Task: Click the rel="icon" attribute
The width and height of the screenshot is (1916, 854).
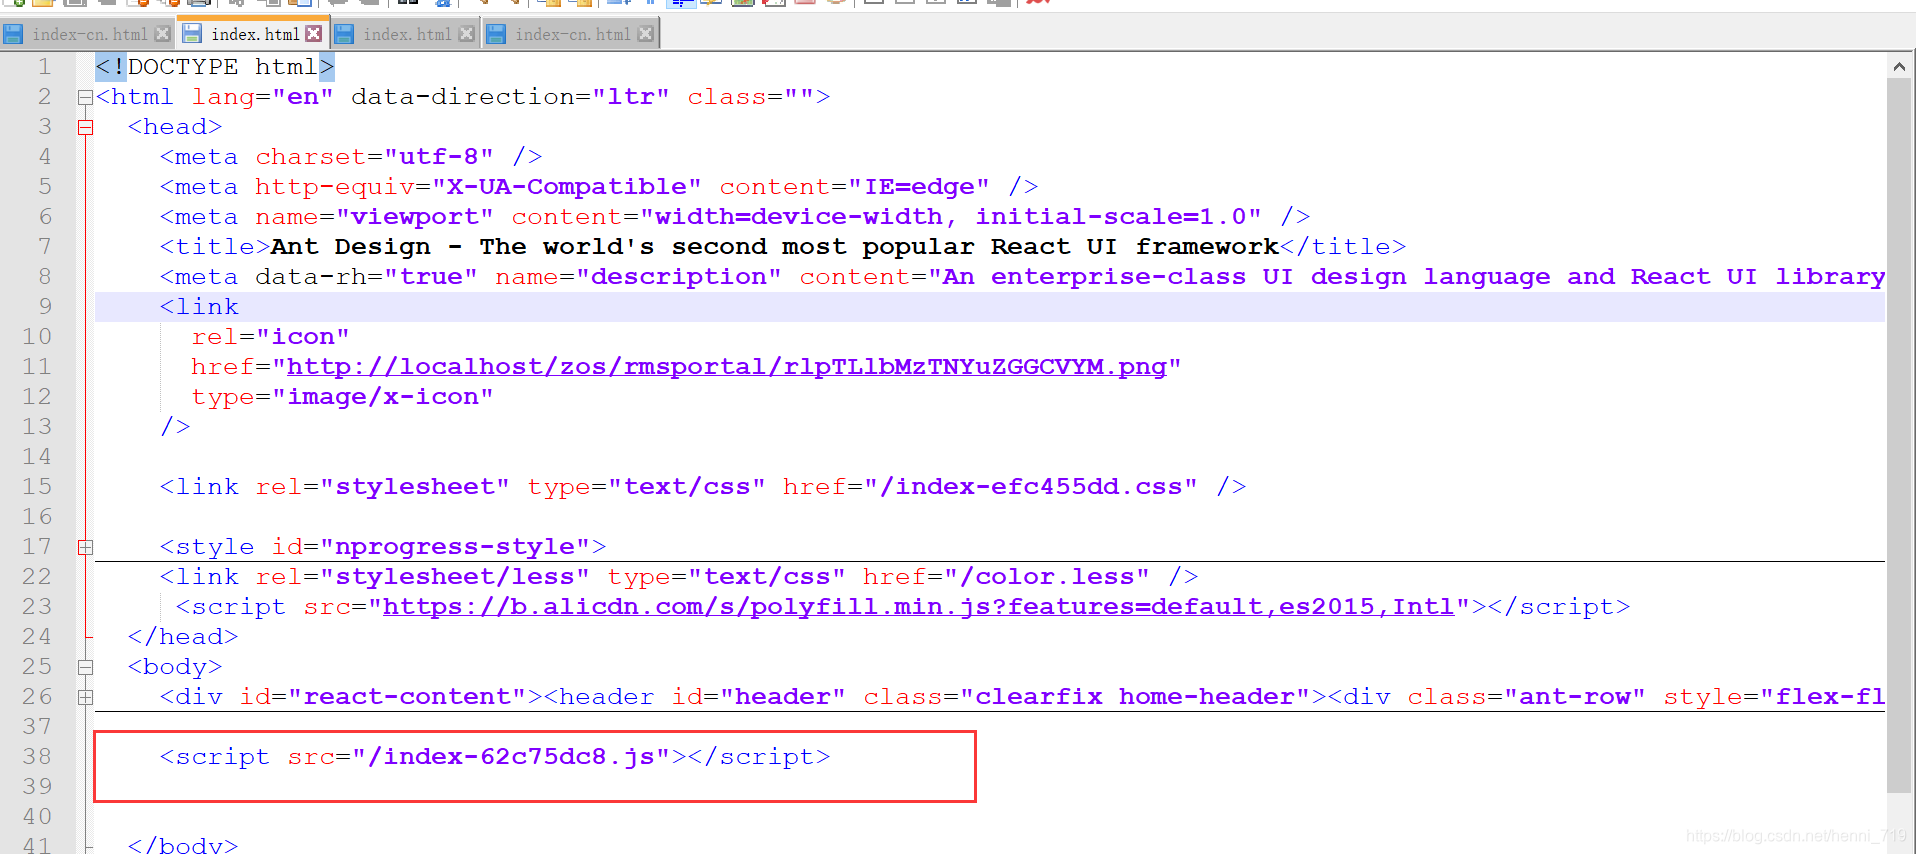Action: point(271,337)
